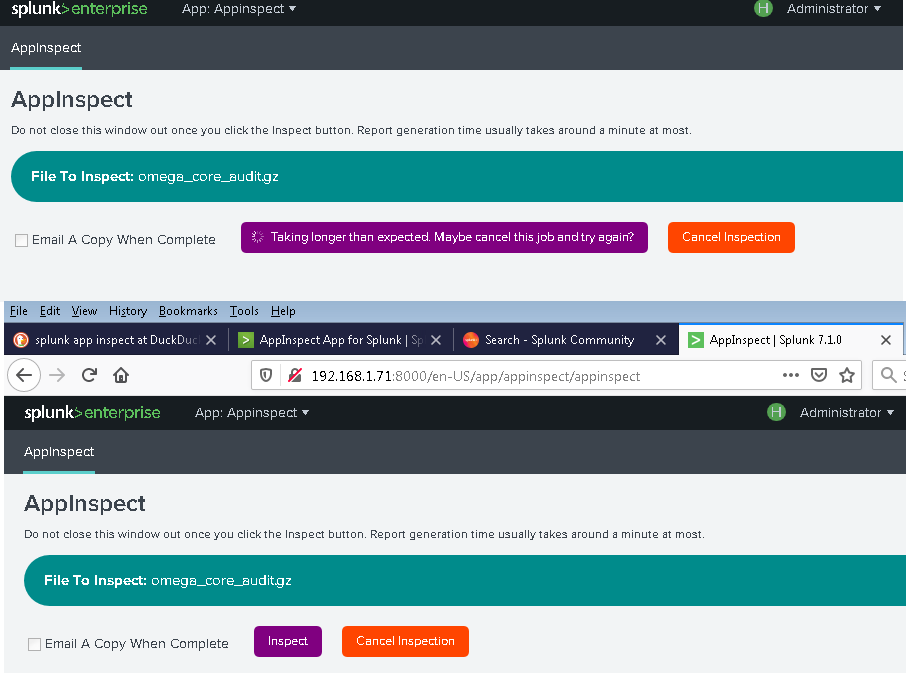The width and height of the screenshot is (906, 673).
Task: Close the AppInspect App for Splunk tab
Action: 436,340
